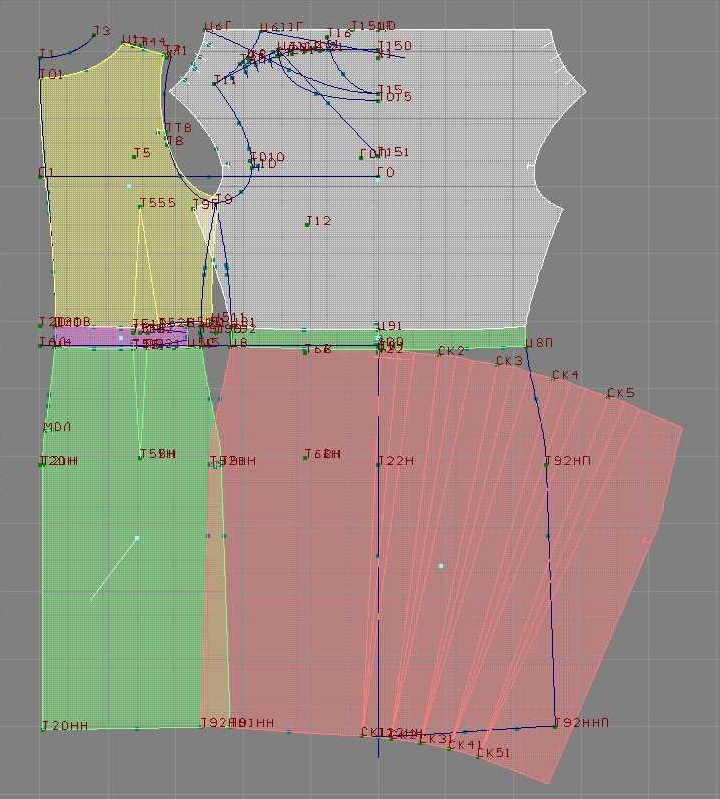Image resolution: width=720 pixels, height=799 pixels.
Task: Select point T92НП on the skirt
Action: coord(546,464)
